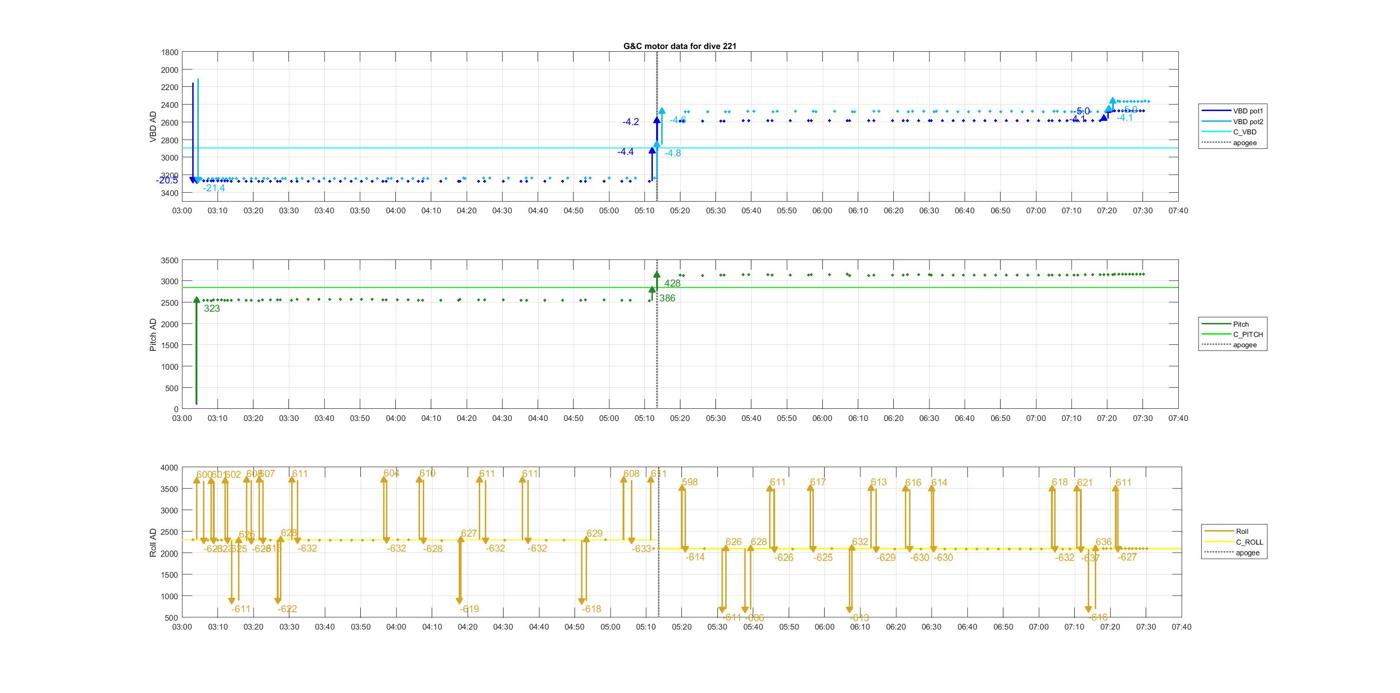Select the "C_ROLL" legend entry
Viewport: 1400px width, 693px height.
(1235, 542)
